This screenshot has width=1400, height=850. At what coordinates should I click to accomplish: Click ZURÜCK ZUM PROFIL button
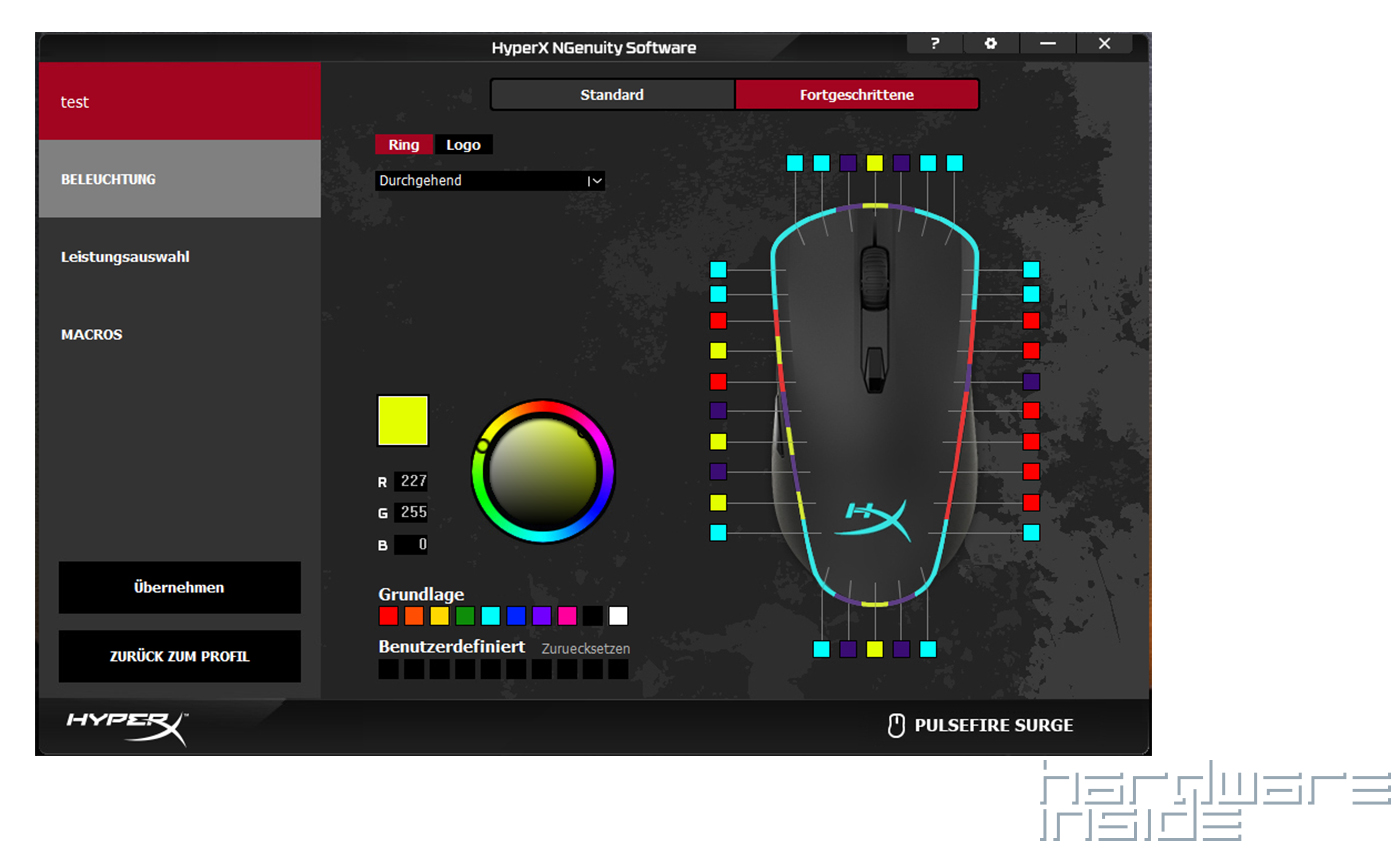179,656
